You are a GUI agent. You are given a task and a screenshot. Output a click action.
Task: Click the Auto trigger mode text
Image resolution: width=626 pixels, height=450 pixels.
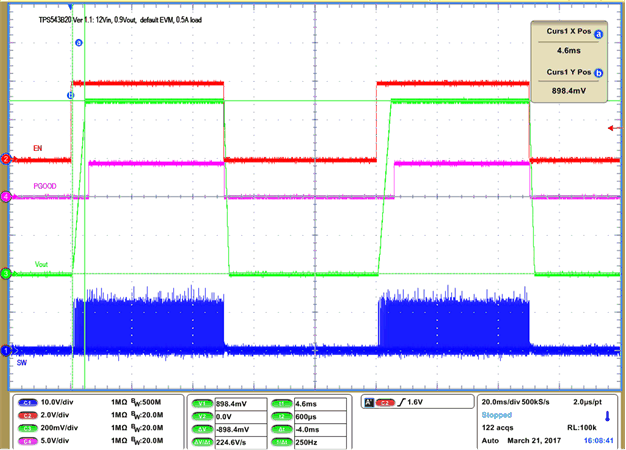pos(490,440)
